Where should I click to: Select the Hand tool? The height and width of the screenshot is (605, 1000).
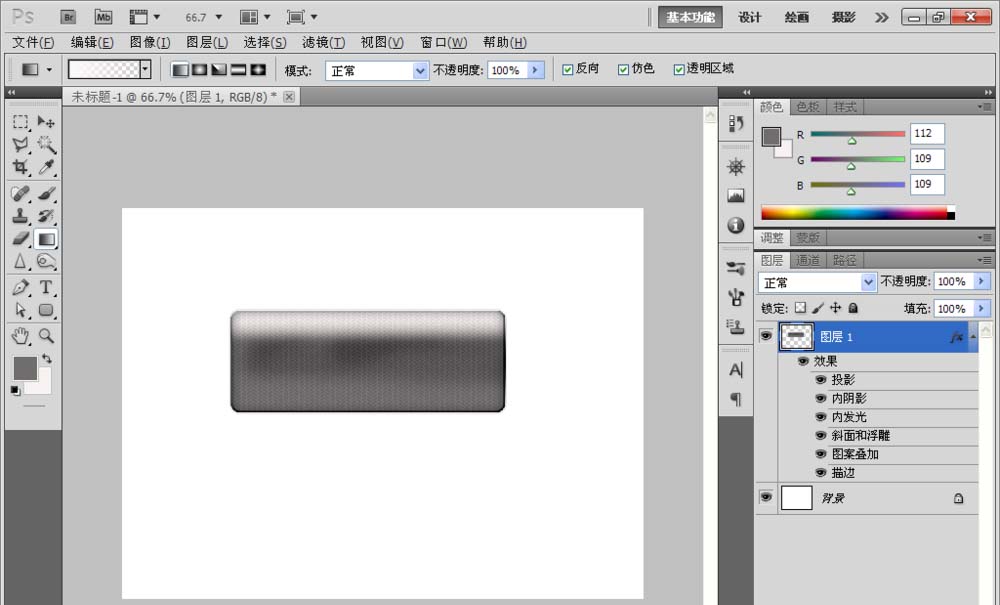pos(20,336)
